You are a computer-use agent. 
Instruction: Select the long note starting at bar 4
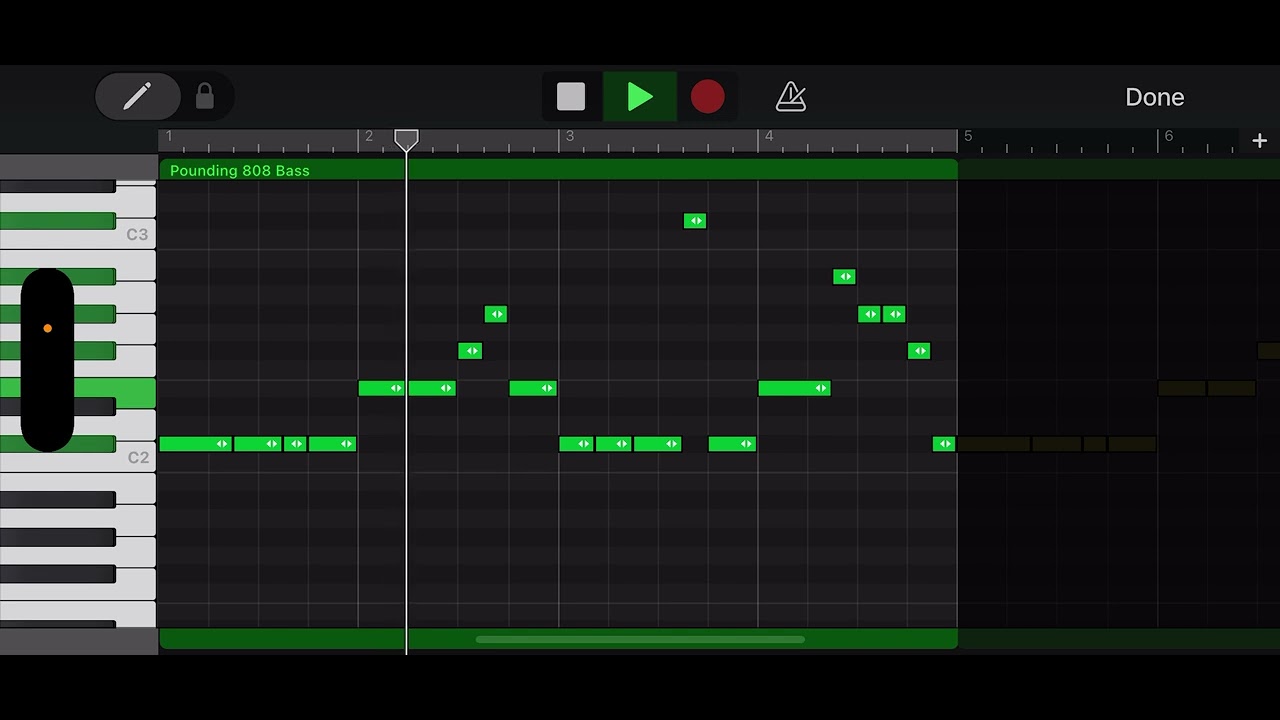coord(794,388)
